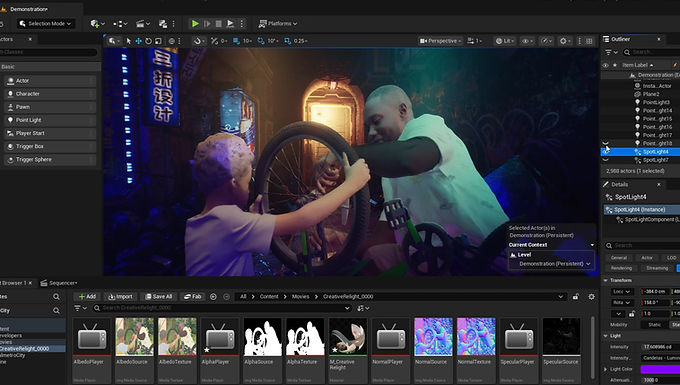Viewport: 680px width, 385px height.
Task: Click the green Play button
Action: click(x=195, y=23)
